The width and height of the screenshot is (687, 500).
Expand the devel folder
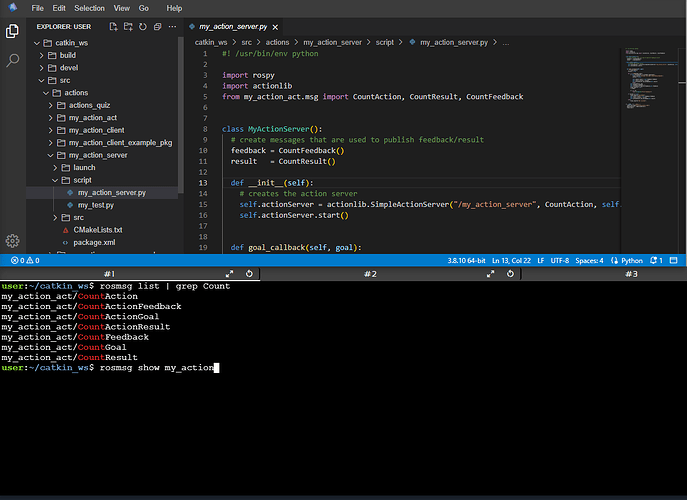click(x=42, y=68)
